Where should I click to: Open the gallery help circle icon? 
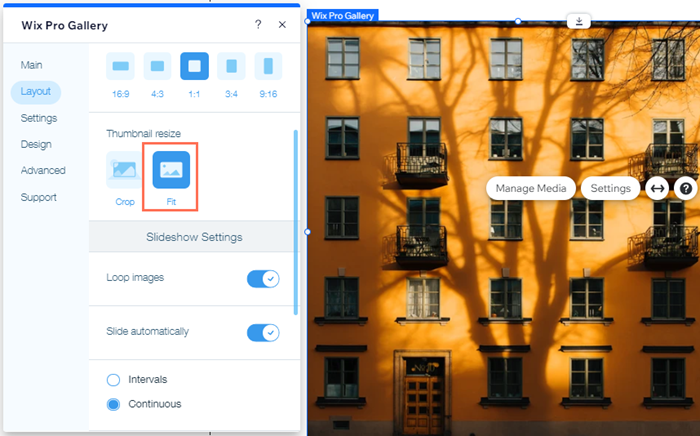pyautogui.click(x=686, y=188)
